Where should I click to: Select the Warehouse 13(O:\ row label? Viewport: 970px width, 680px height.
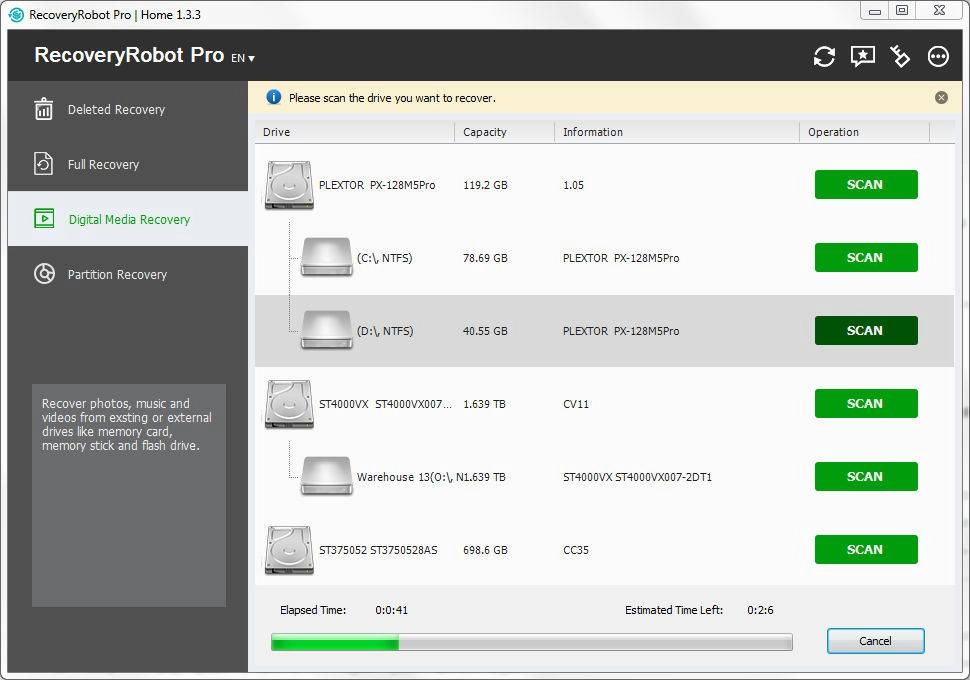(406, 477)
